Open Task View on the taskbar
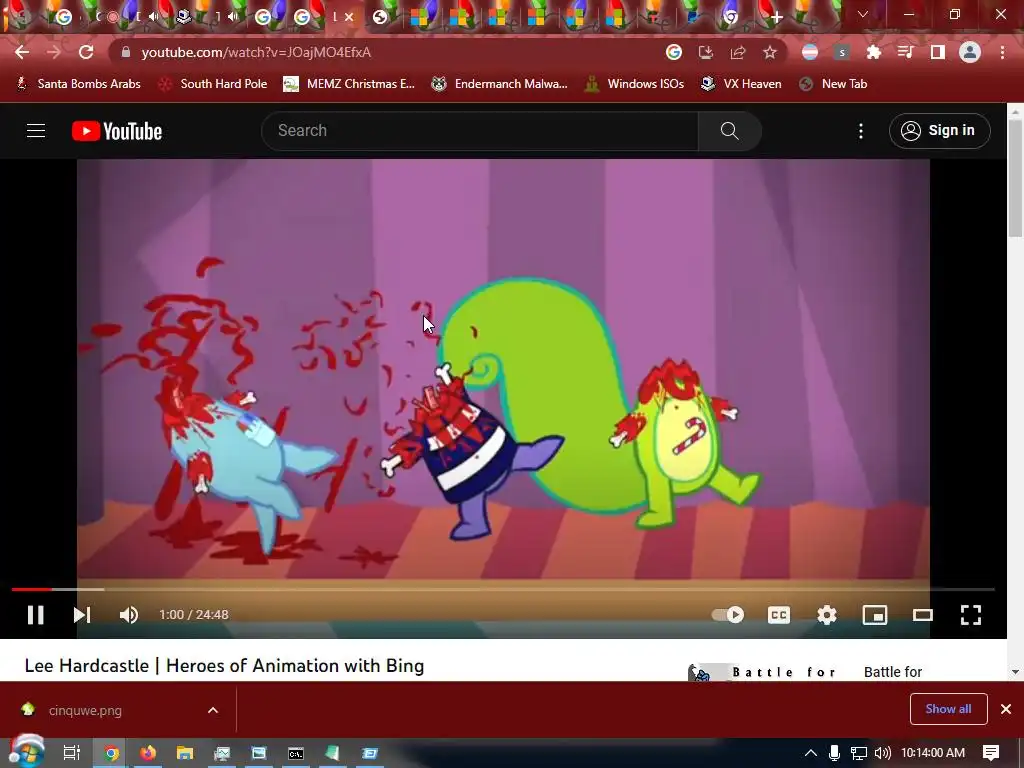1024x768 pixels. click(72, 753)
